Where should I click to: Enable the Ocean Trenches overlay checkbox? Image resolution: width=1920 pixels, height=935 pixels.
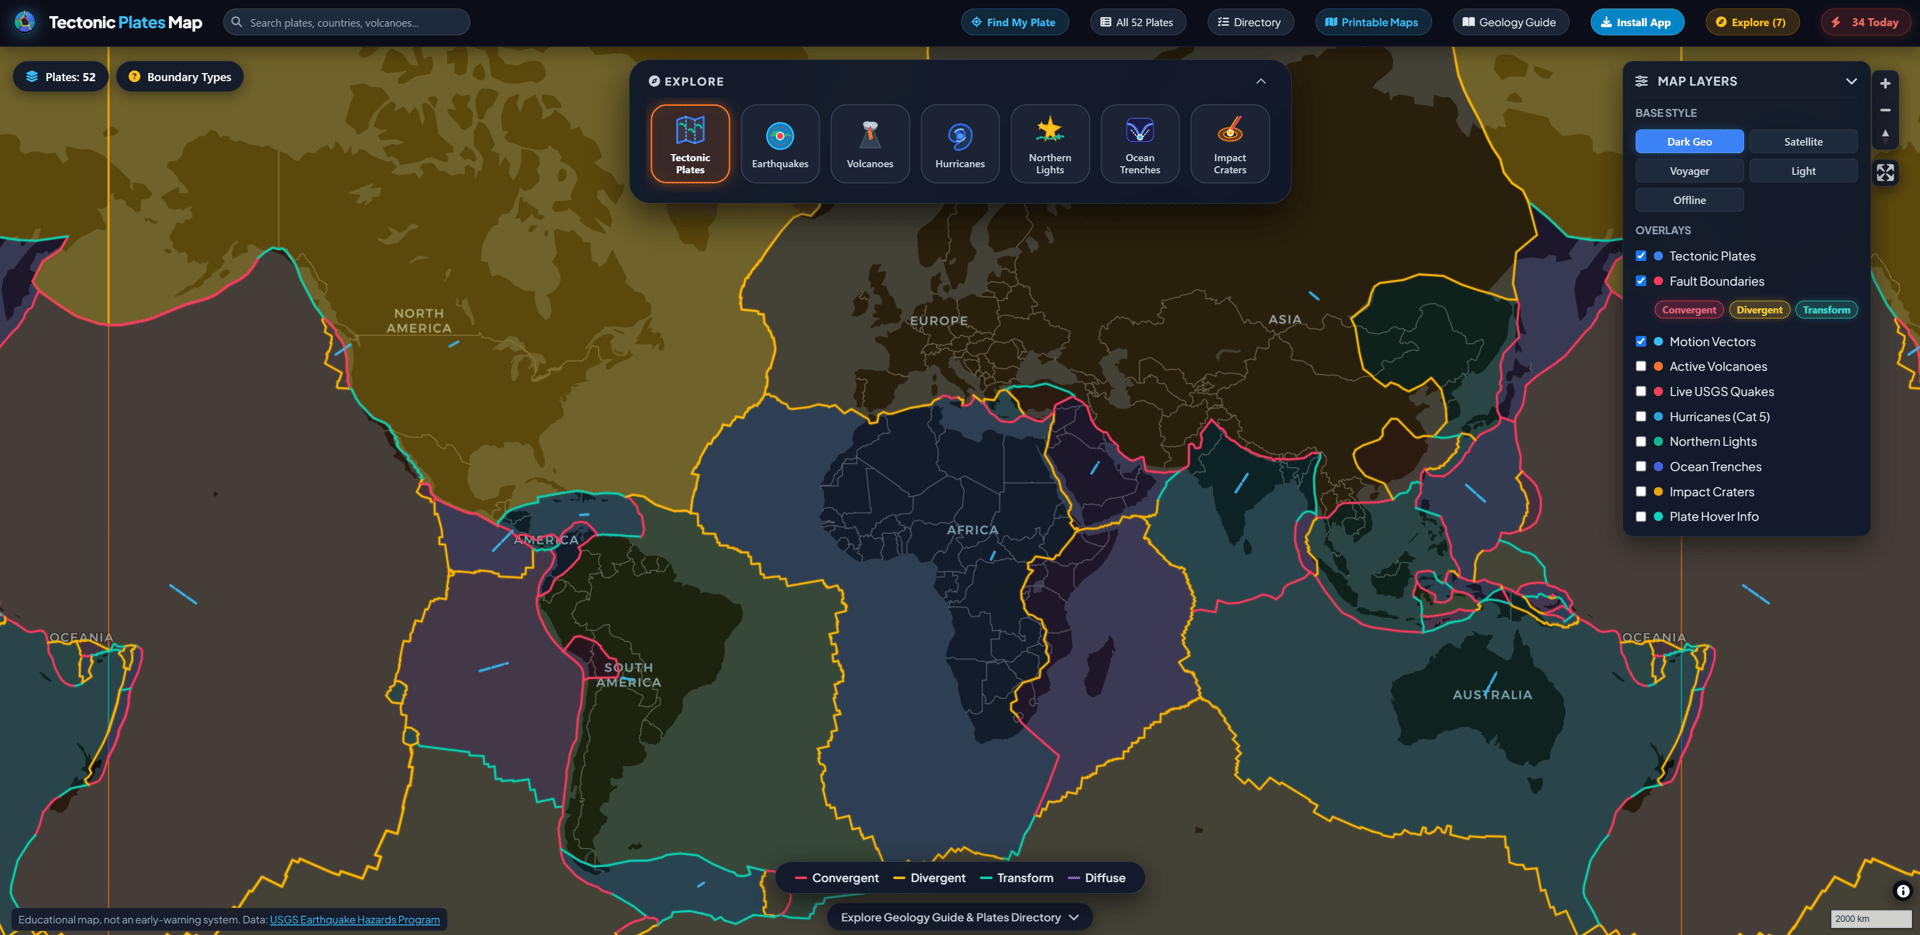[1641, 466]
